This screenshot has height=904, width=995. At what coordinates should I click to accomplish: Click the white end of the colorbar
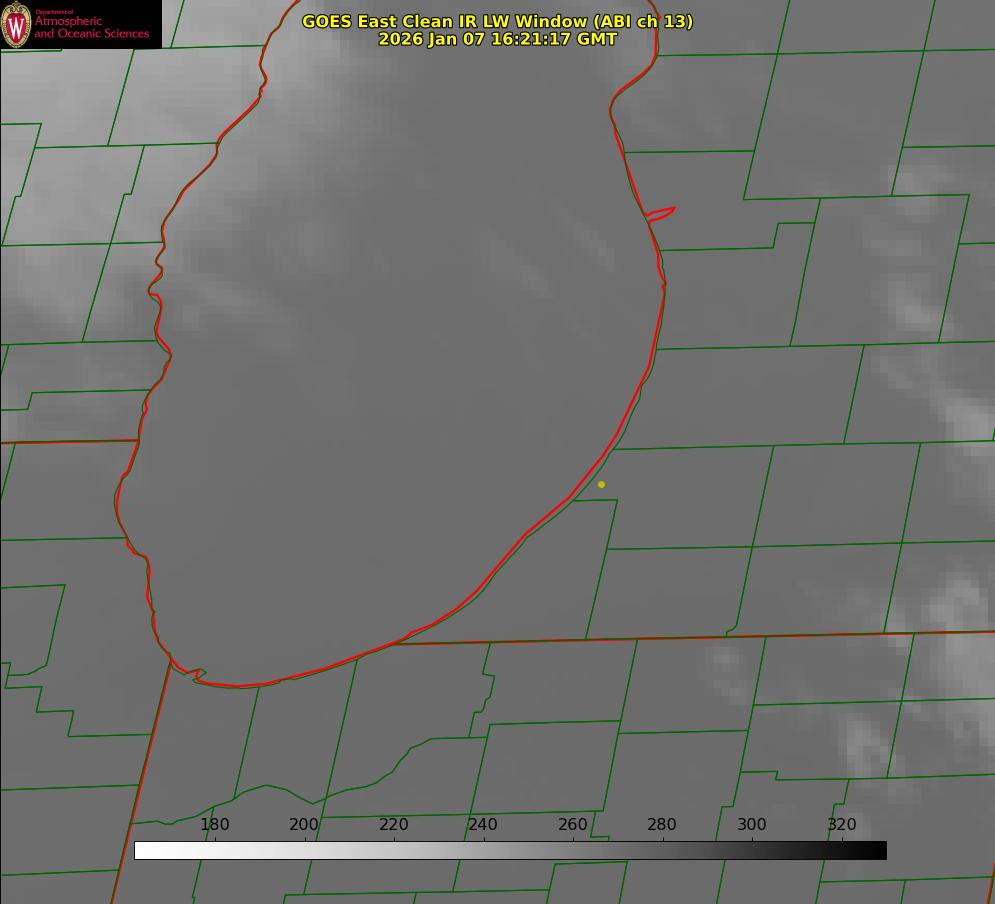click(x=142, y=851)
